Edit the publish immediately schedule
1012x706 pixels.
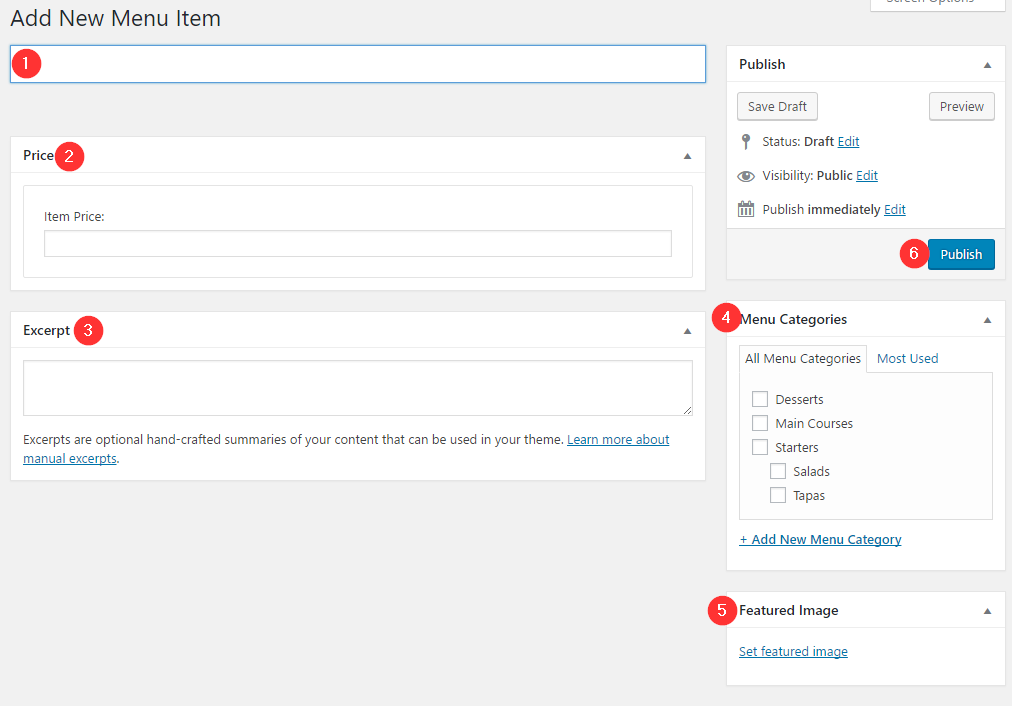click(x=895, y=210)
